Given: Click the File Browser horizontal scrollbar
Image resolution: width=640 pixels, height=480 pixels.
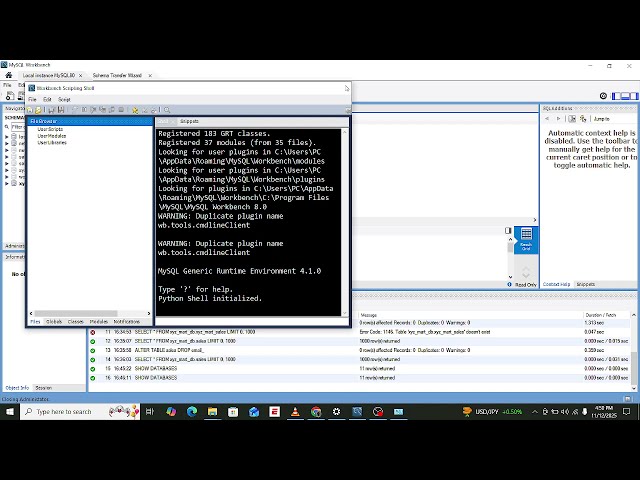Looking at the screenshot, I should pos(76,313).
